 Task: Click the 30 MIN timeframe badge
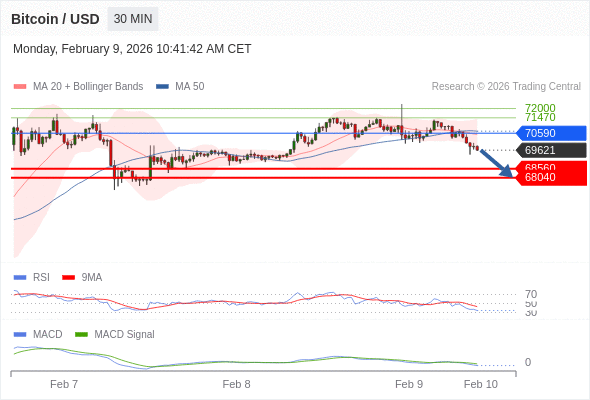[x=133, y=19]
